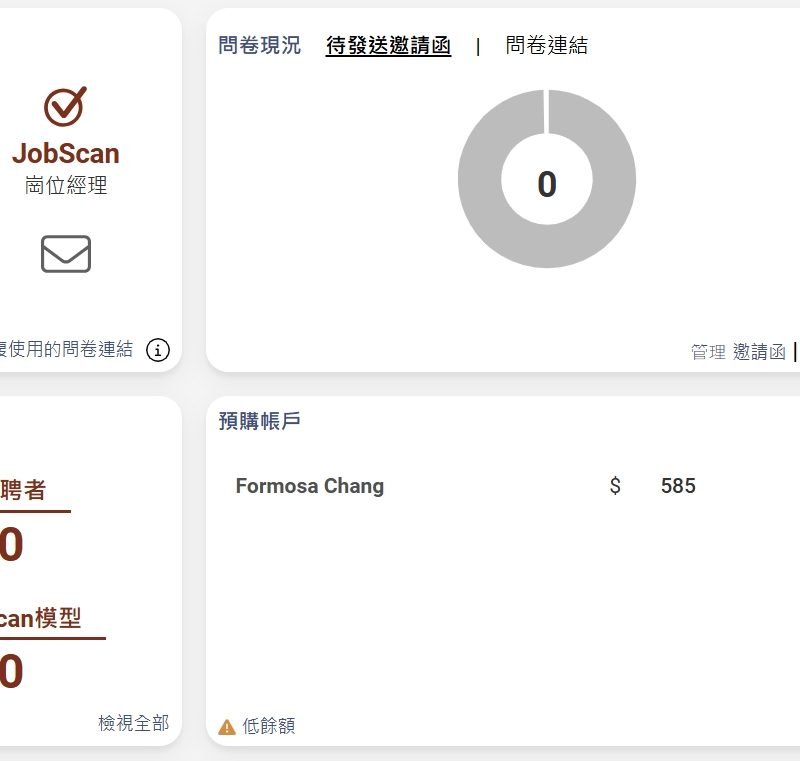Click the zero count in chart center

click(547, 184)
